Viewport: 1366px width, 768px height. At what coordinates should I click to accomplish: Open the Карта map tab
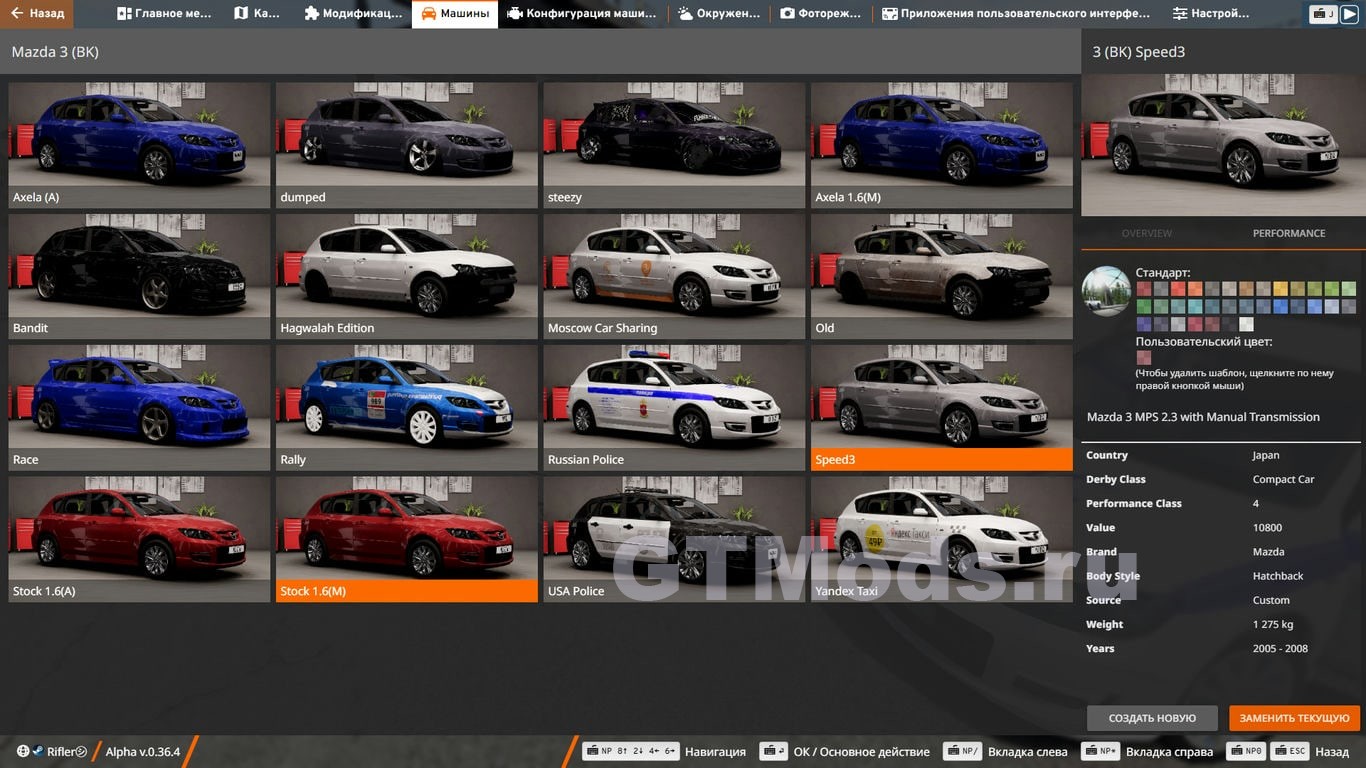pyautogui.click(x=258, y=14)
